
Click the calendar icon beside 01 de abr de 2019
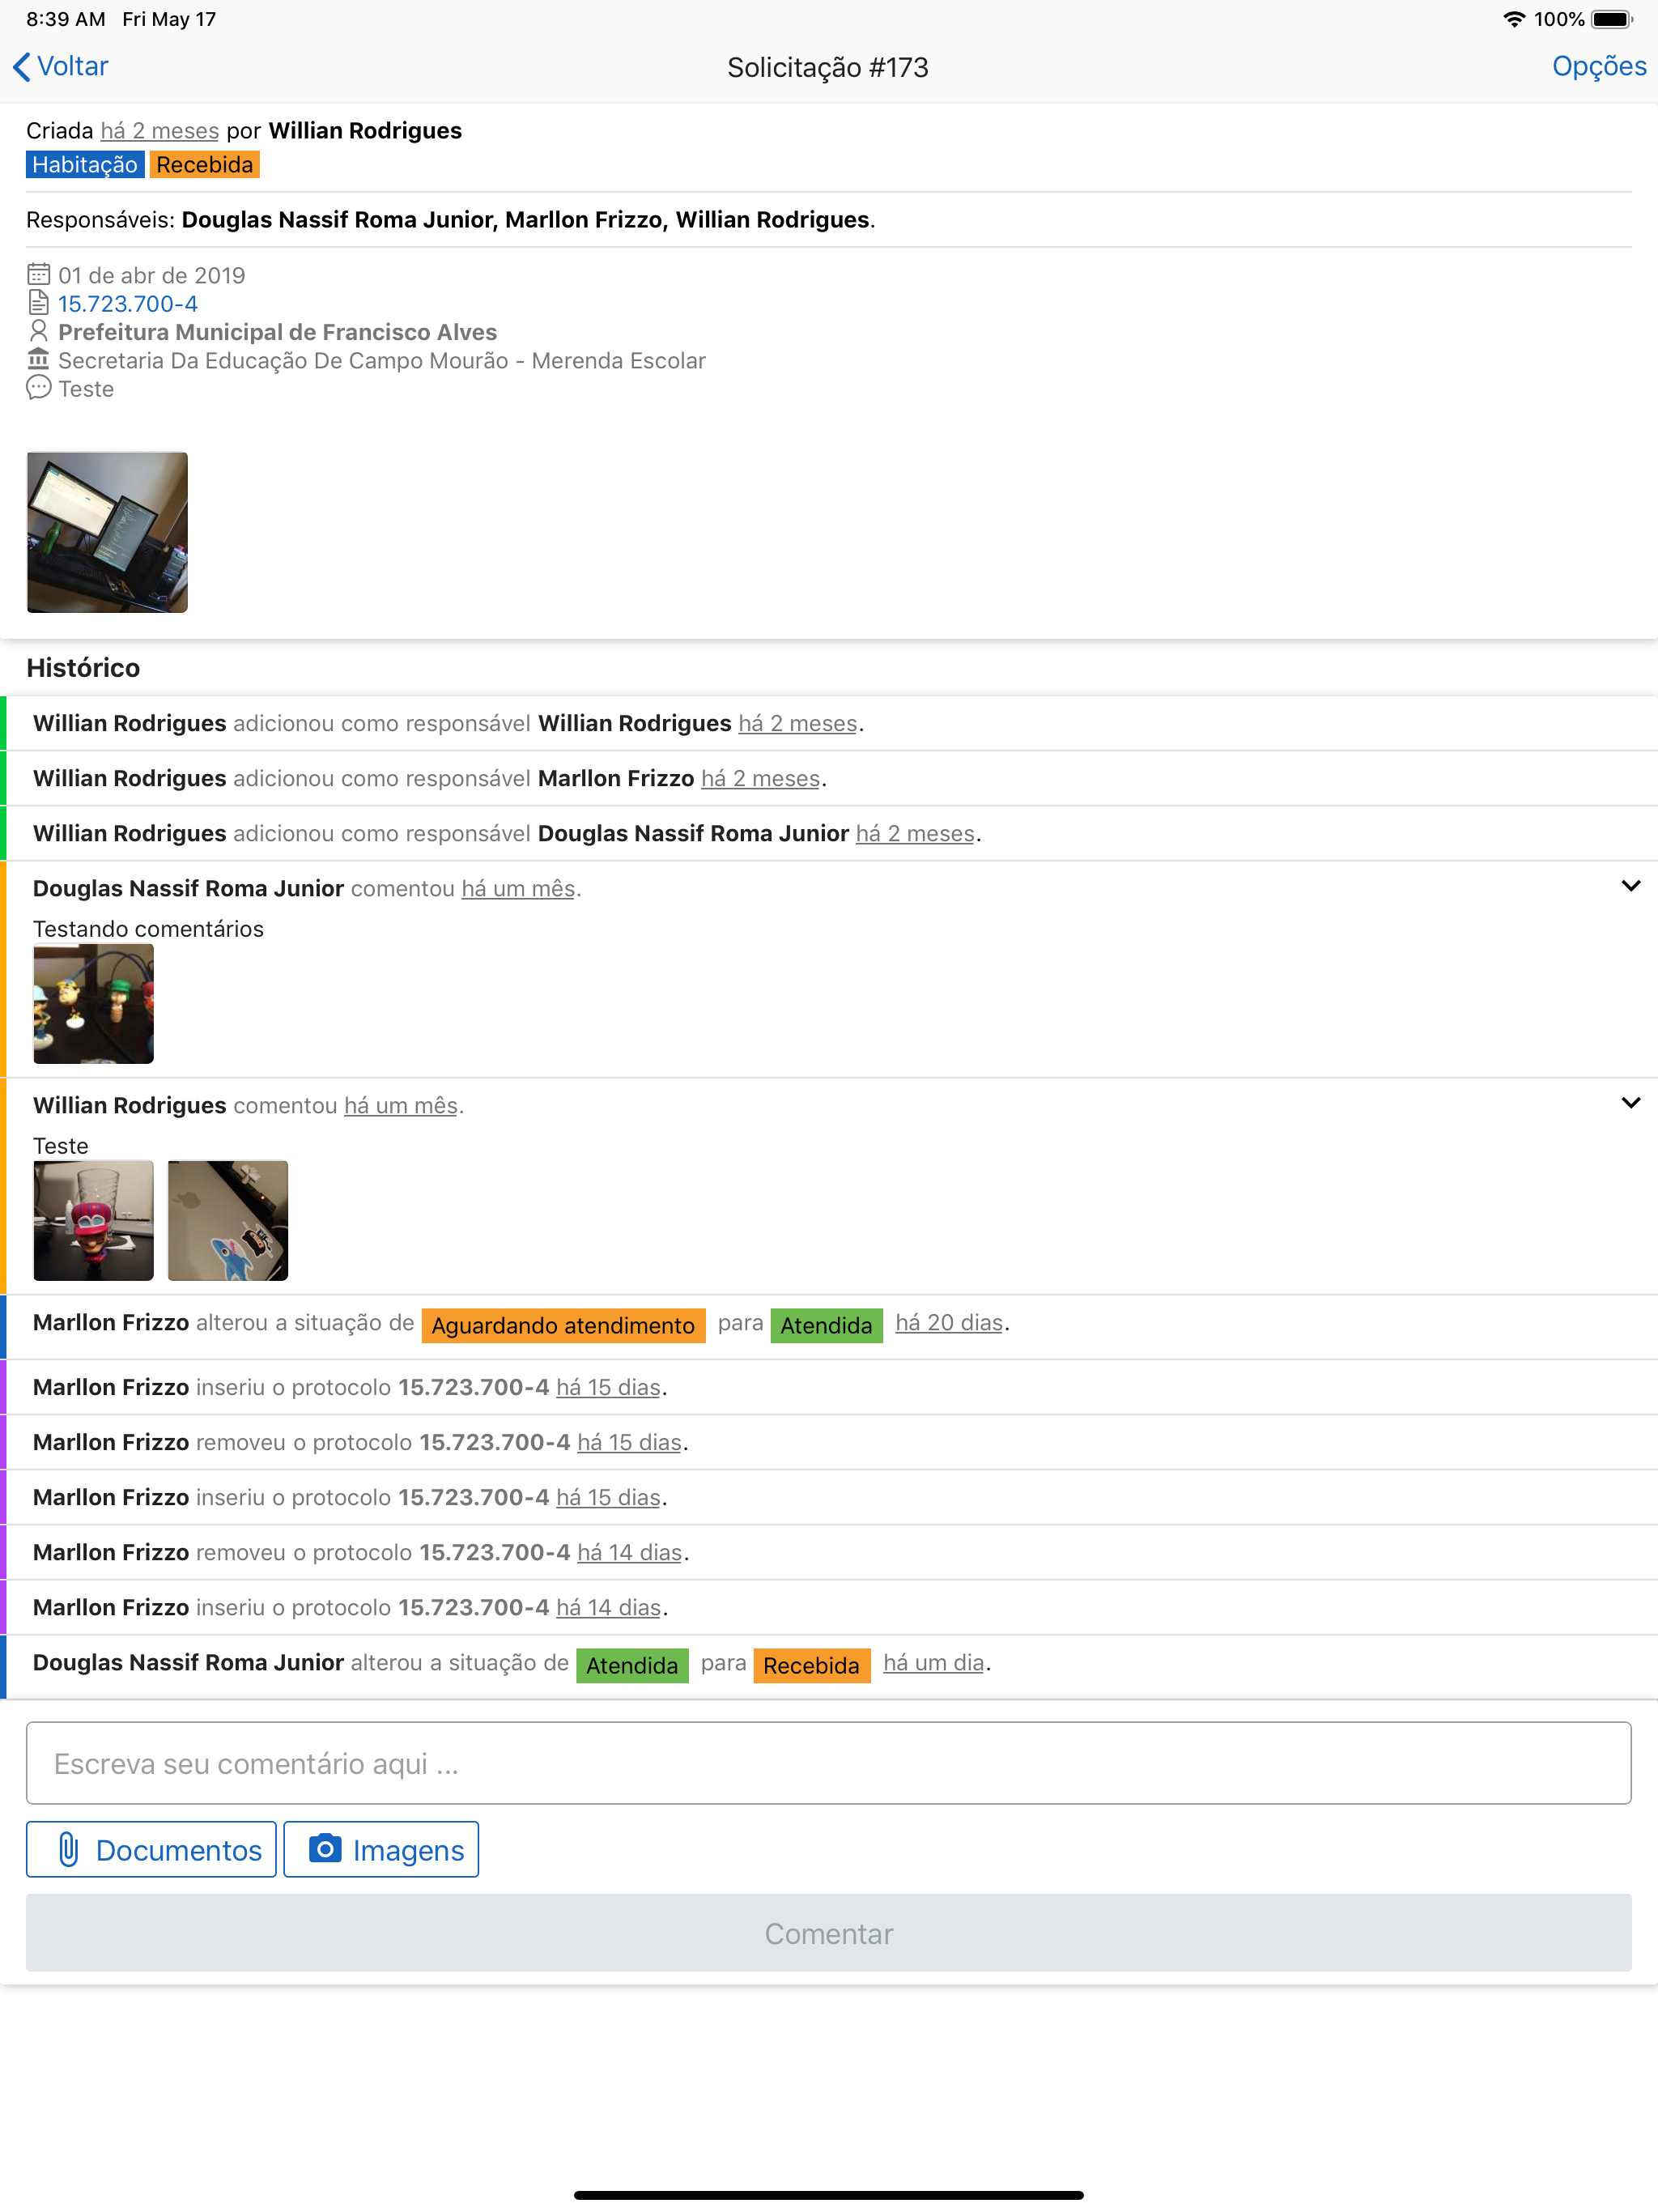(38, 274)
